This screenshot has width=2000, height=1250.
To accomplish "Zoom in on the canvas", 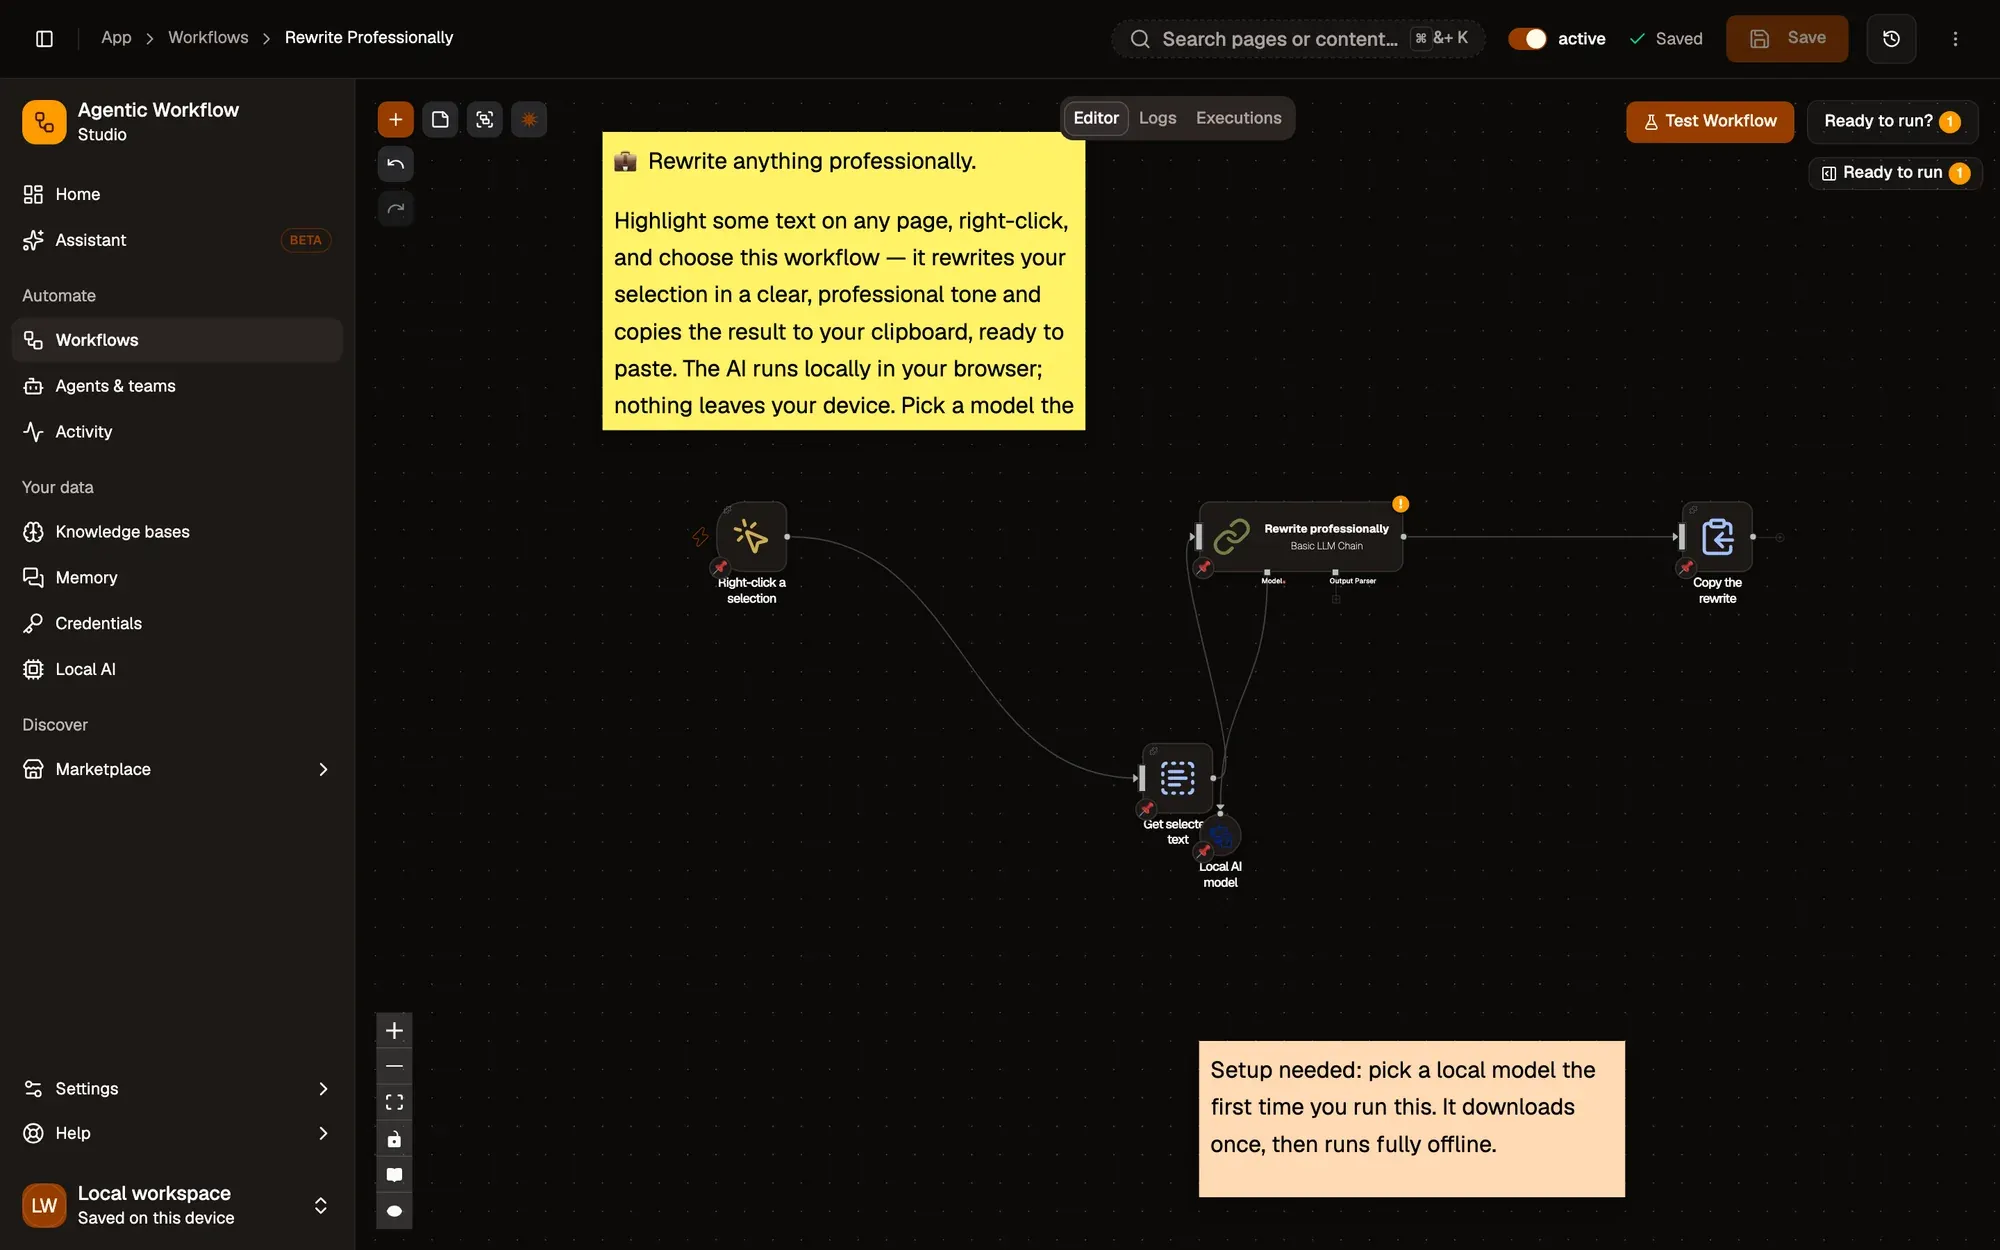I will point(394,1031).
